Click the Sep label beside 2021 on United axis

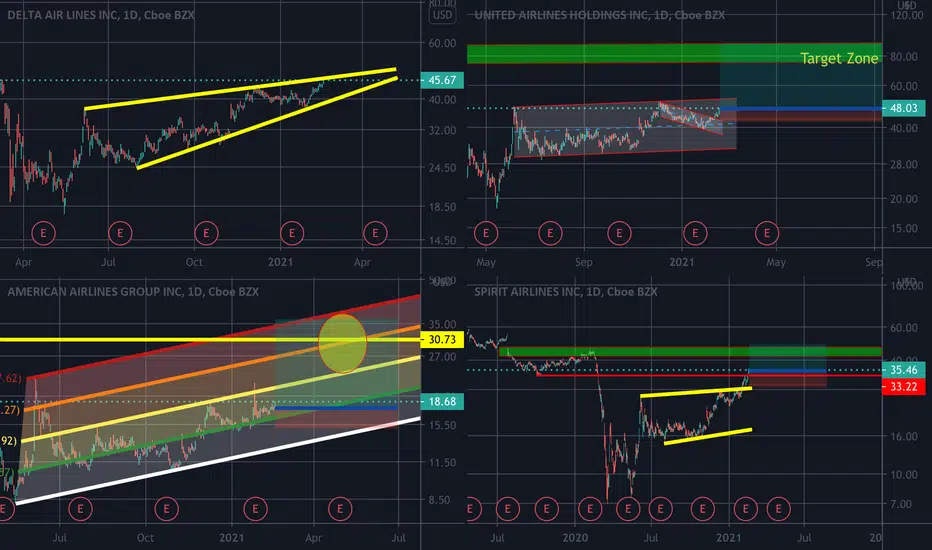(x=584, y=262)
